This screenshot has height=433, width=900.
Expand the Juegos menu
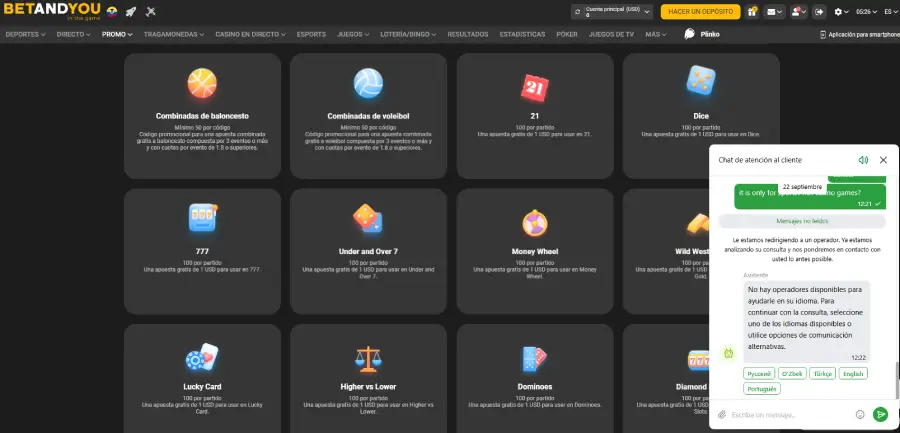(352, 34)
